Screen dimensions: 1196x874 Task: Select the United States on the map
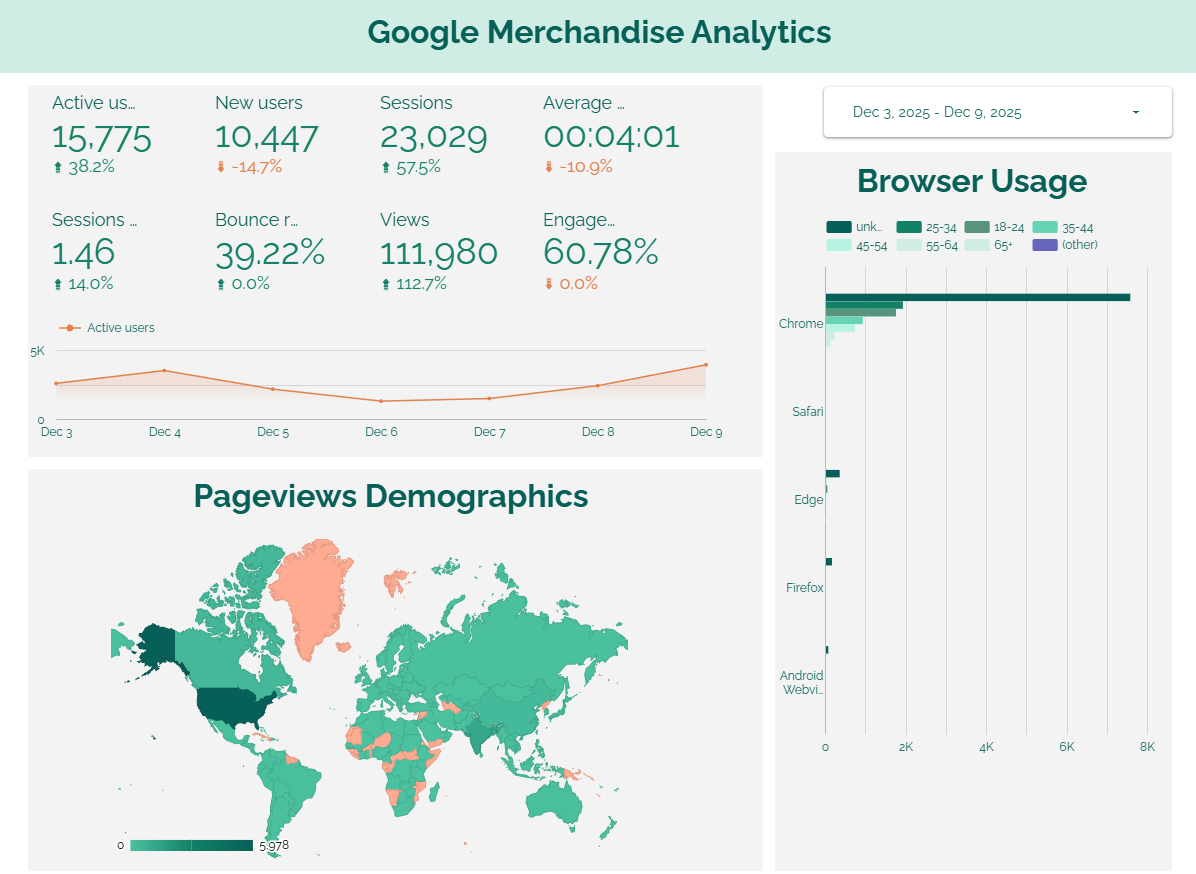click(233, 705)
